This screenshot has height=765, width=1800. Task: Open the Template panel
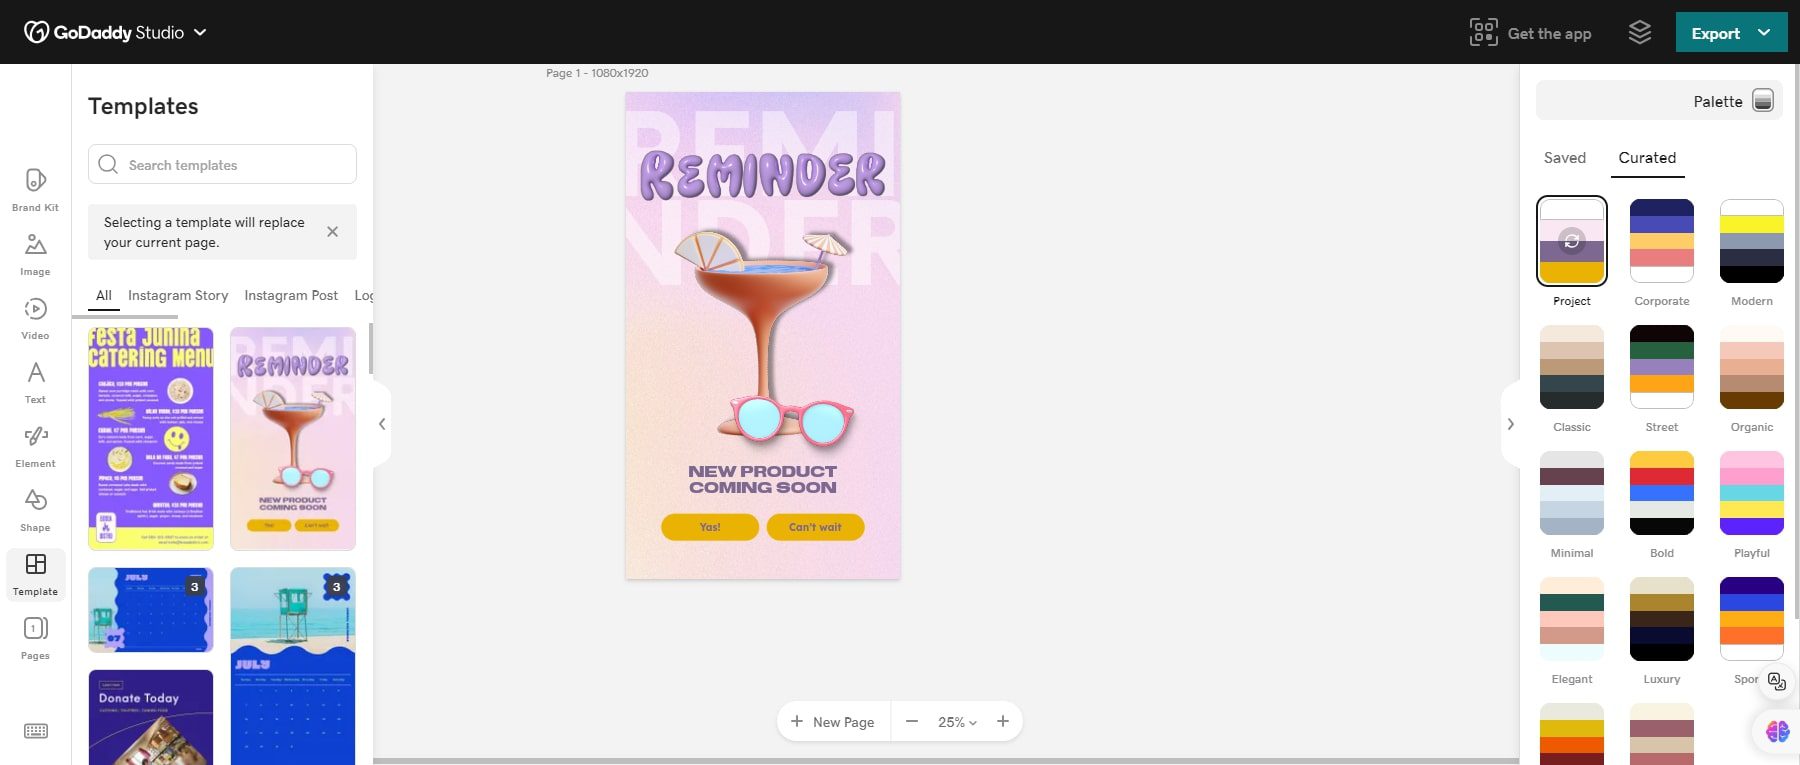pos(35,574)
